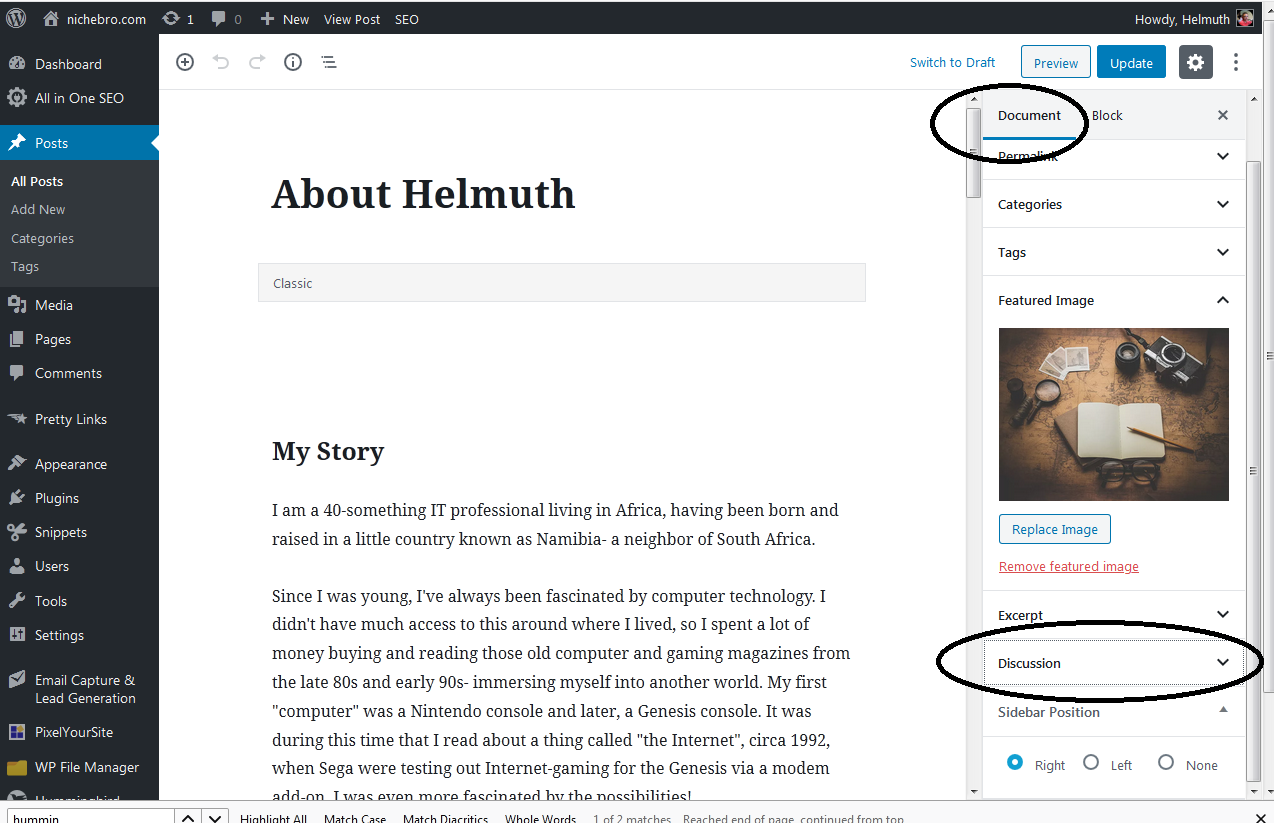This screenshot has width=1274, height=823.
Task: Click the About Helmuth title field
Action: click(423, 194)
